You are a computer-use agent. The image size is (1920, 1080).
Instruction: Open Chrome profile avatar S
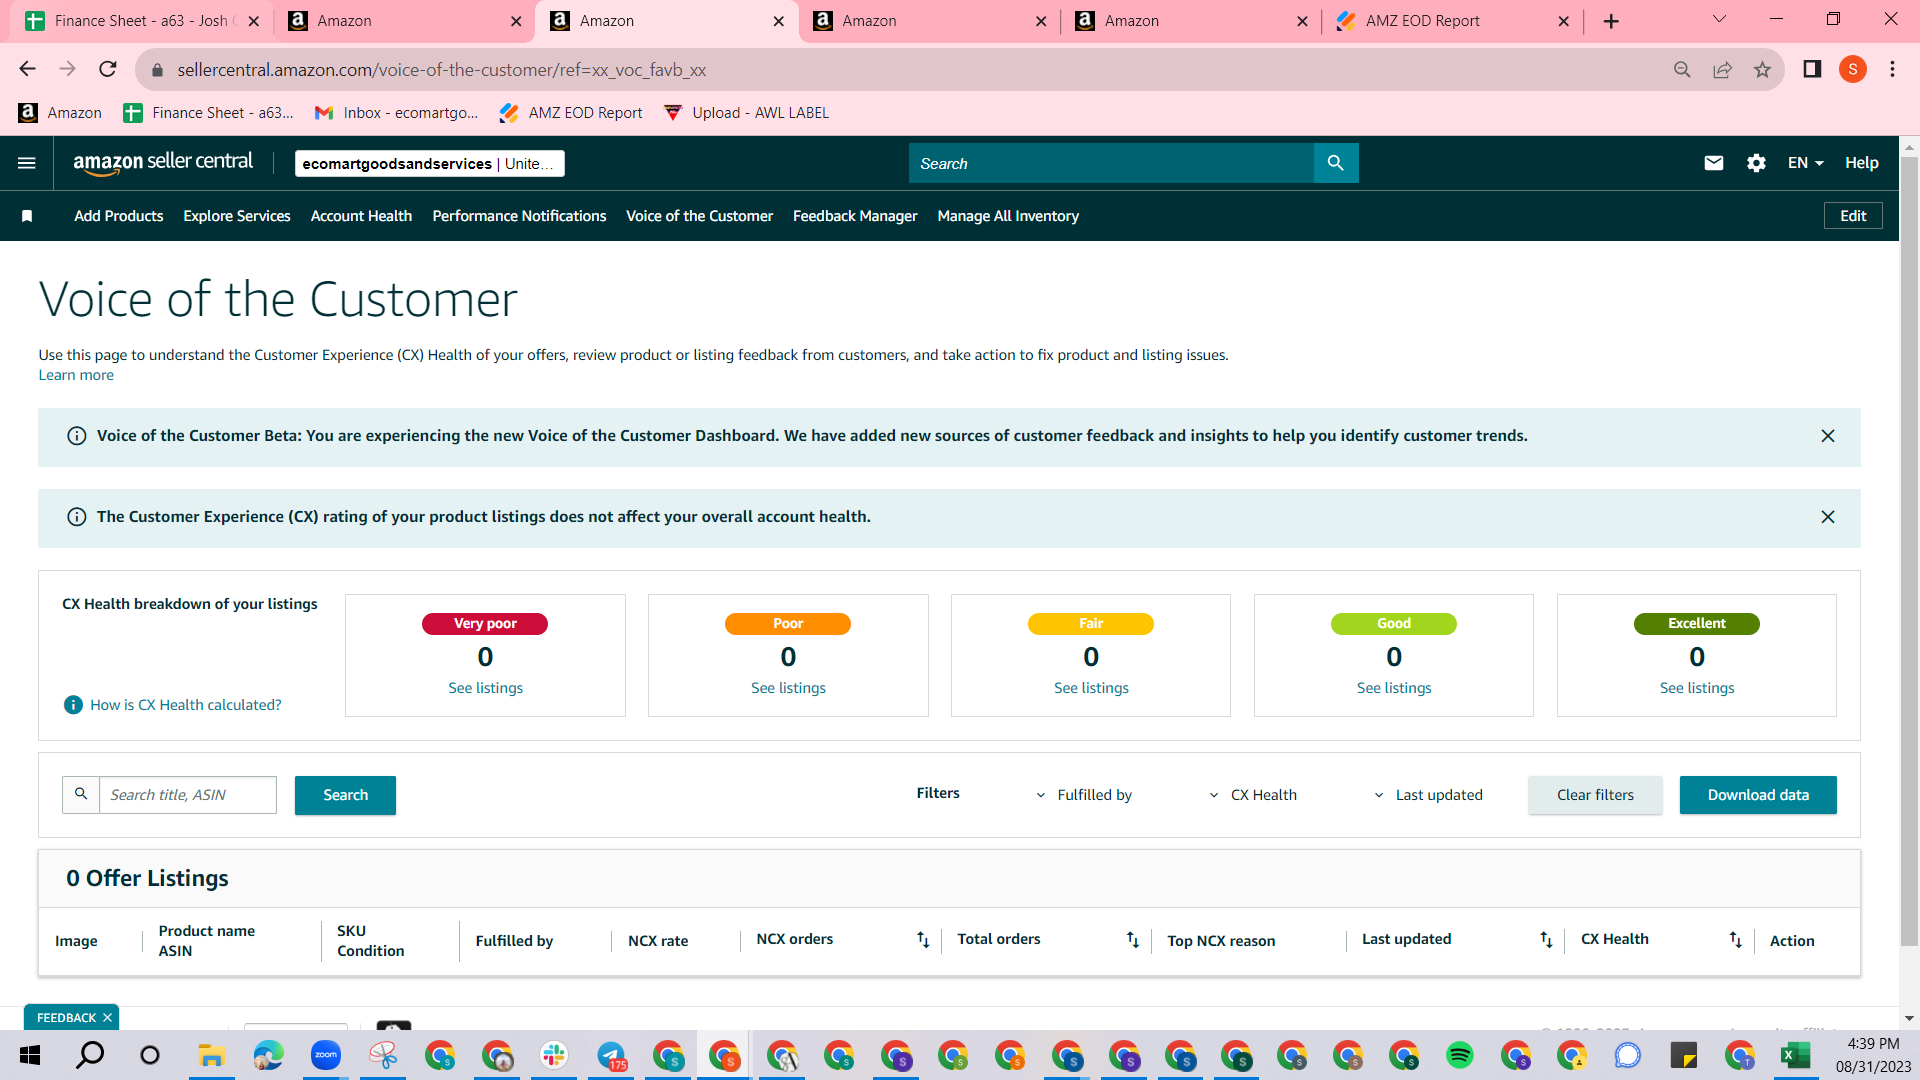click(1853, 69)
